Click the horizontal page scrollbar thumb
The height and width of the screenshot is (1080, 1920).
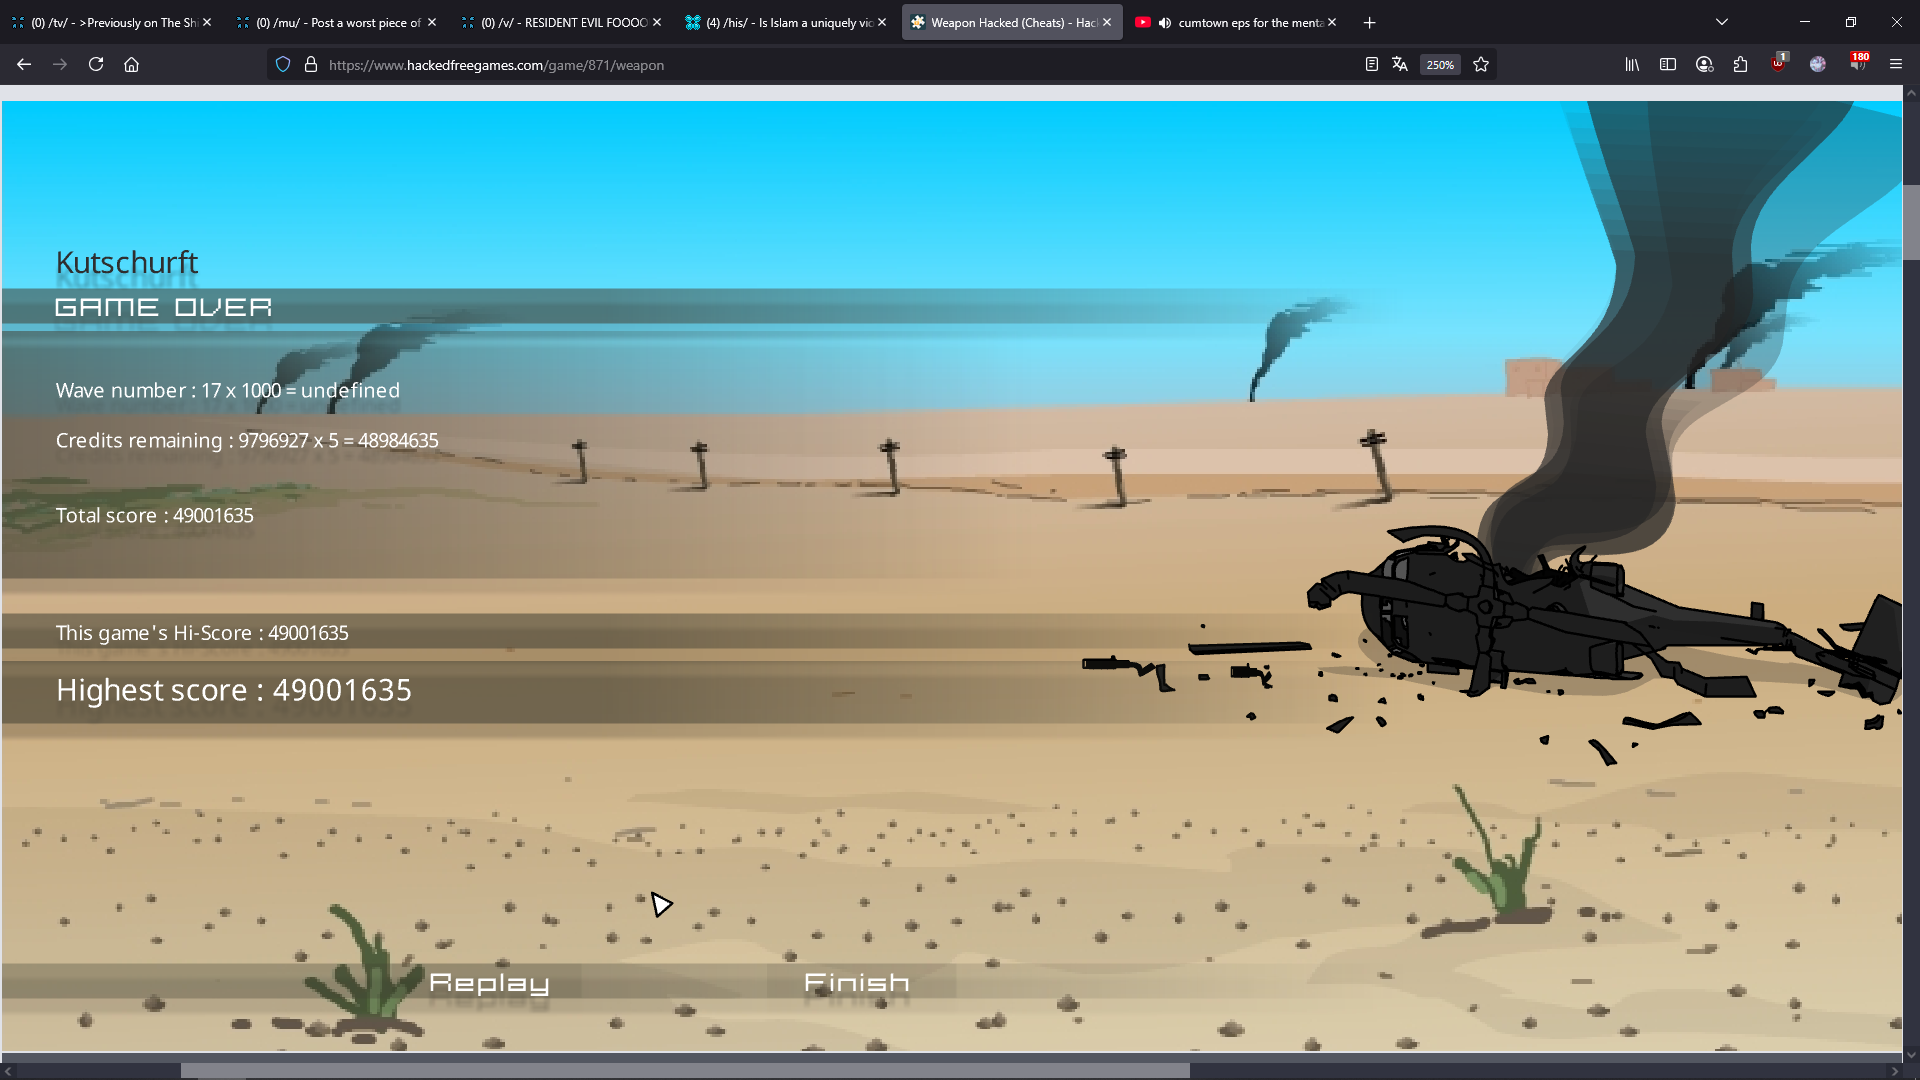[x=685, y=1070]
